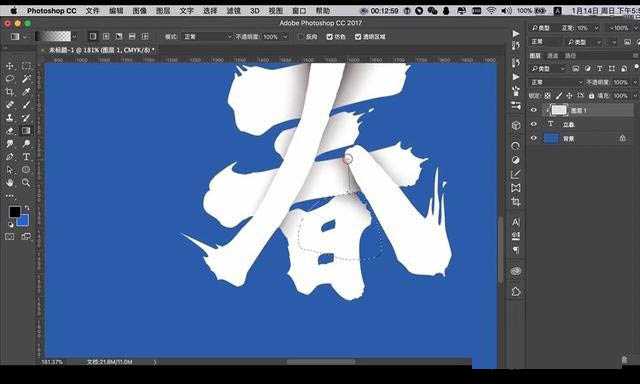Hide the text layer via its eye icon
The width and height of the screenshot is (640, 384).
[533, 124]
